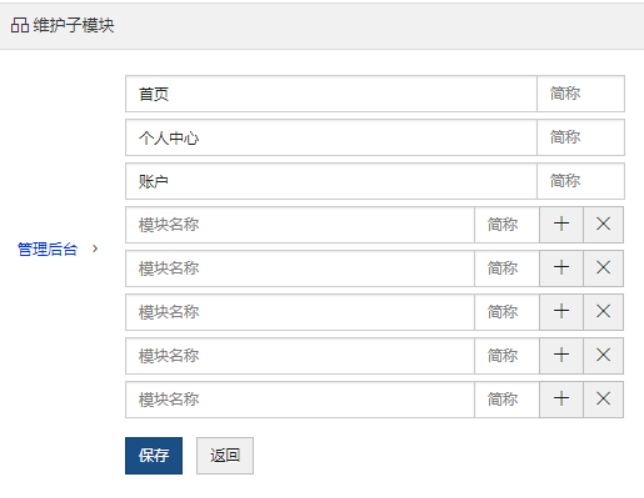The height and width of the screenshot is (498, 644).
Task: Focus the 首页 module name field
Action: pos(331,94)
